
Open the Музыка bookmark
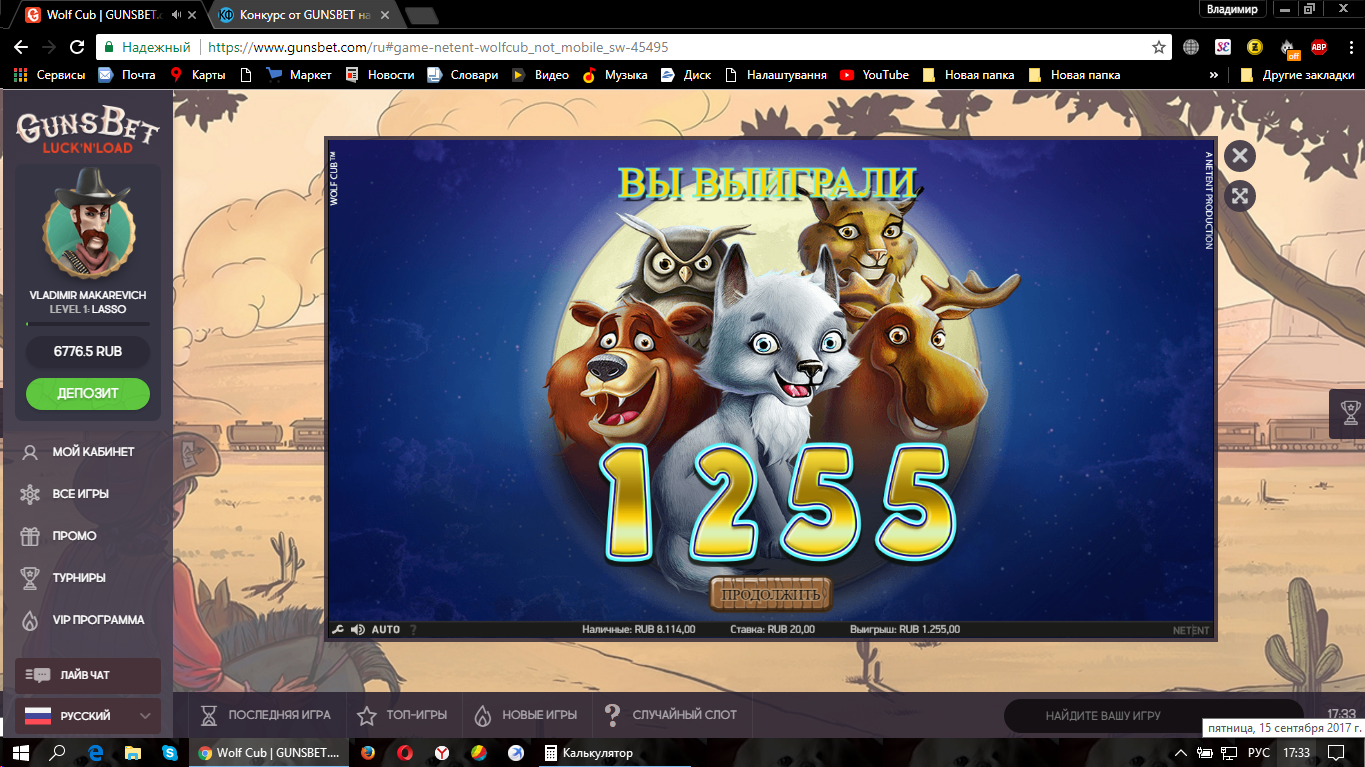614,75
